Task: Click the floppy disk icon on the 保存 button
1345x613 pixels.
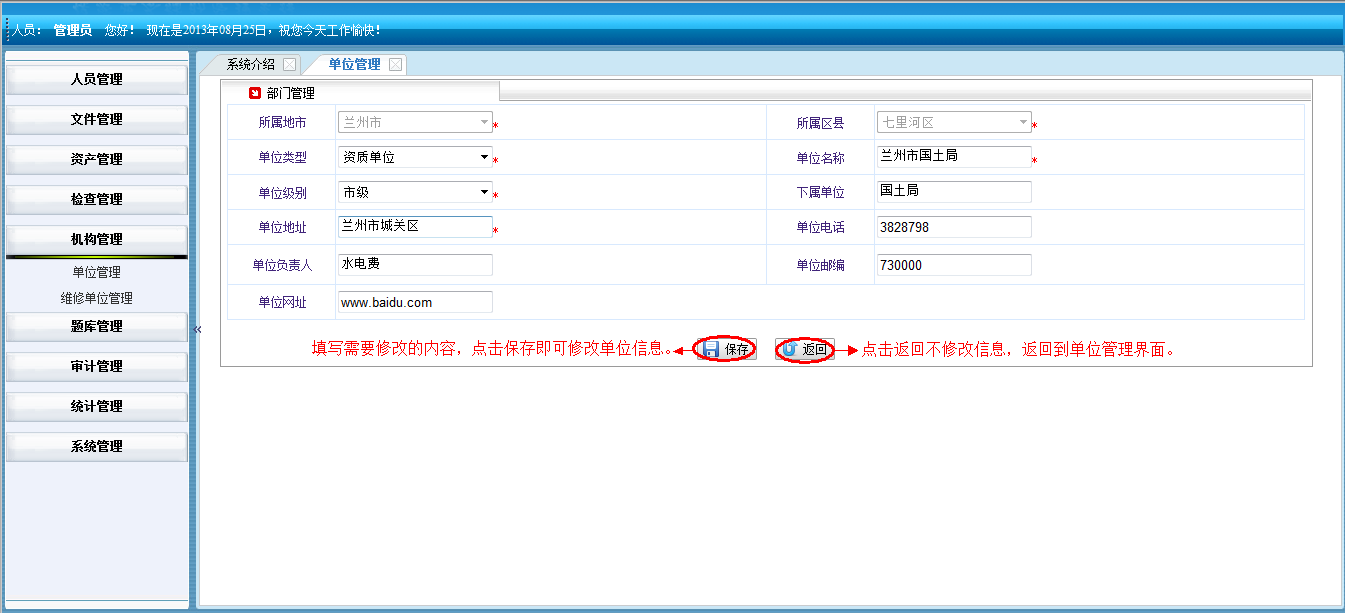Action: [711, 349]
